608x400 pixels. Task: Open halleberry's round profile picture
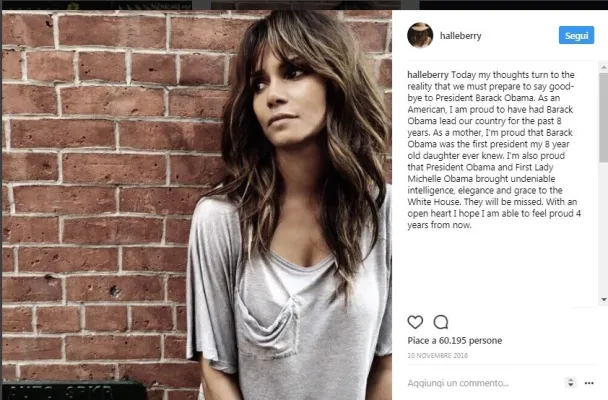420,35
